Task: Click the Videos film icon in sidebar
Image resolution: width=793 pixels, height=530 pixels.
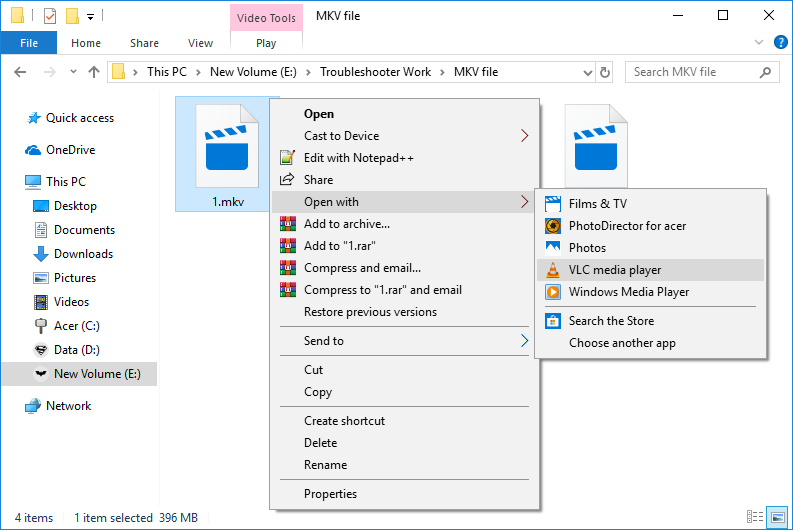Action: [40, 302]
